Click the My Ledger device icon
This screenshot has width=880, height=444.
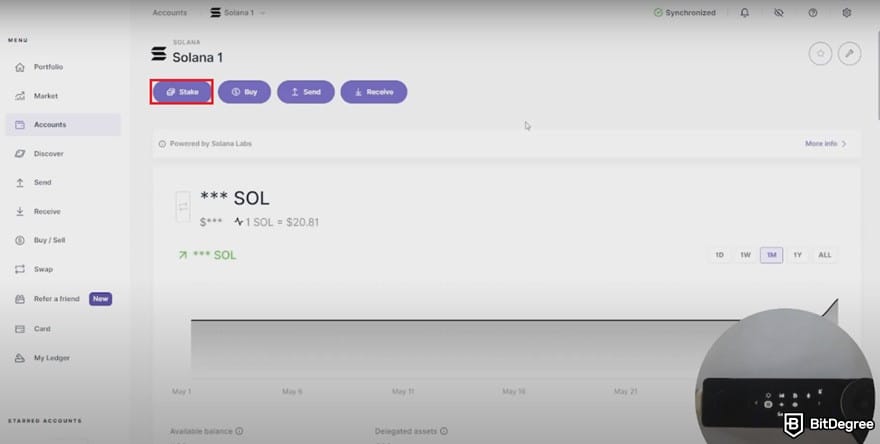click(x=20, y=358)
